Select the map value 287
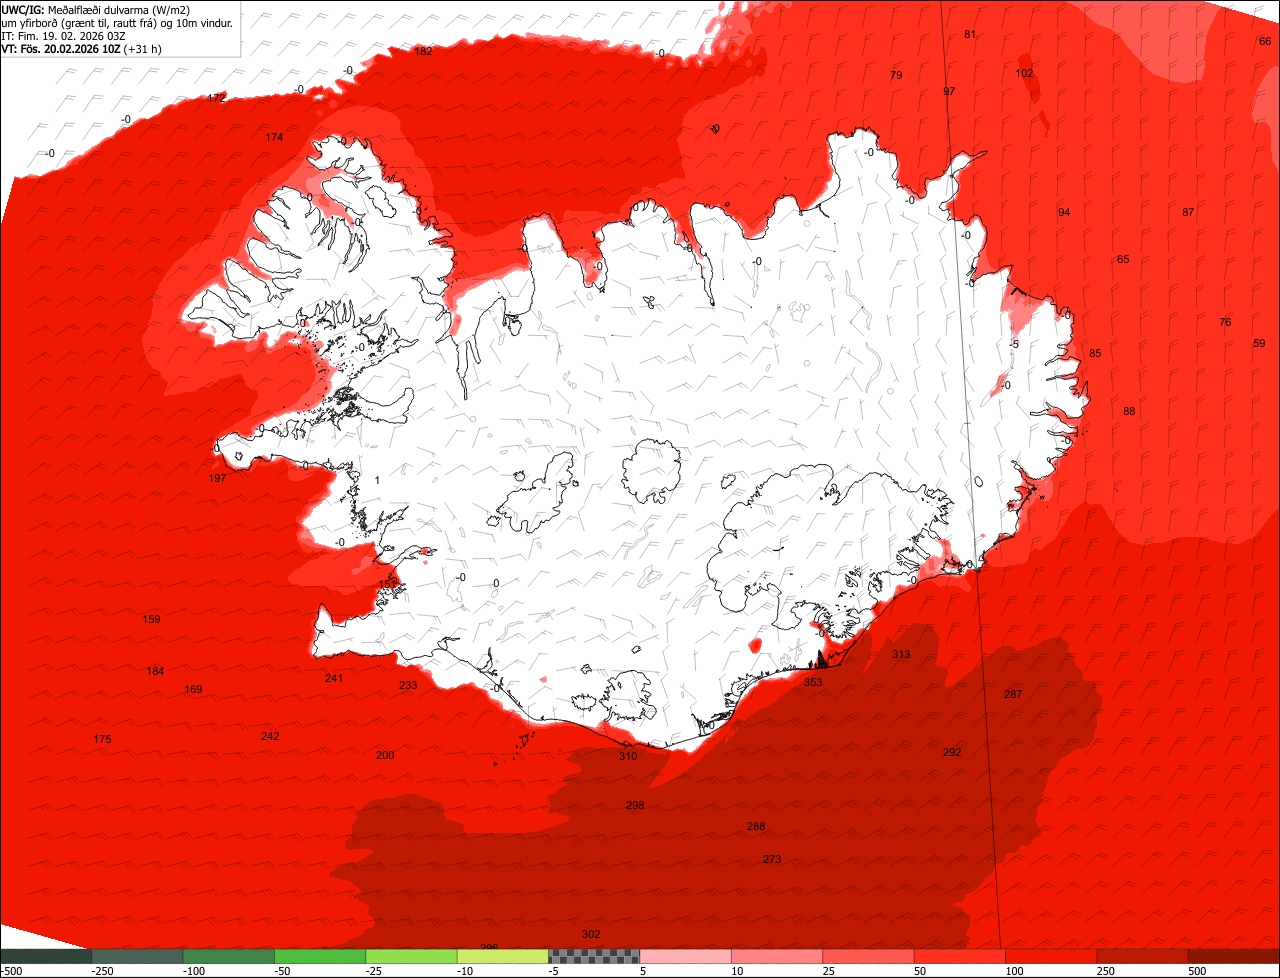The width and height of the screenshot is (1280, 978). click(x=1013, y=694)
